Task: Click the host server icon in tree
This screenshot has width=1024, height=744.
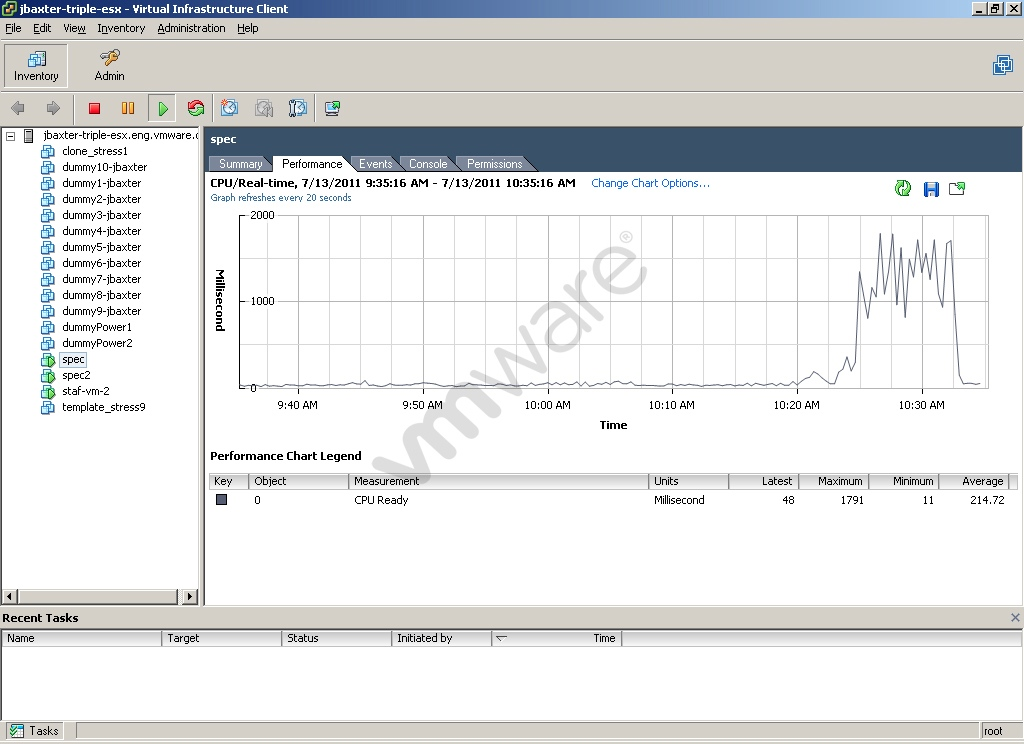Action: click(29, 136)
